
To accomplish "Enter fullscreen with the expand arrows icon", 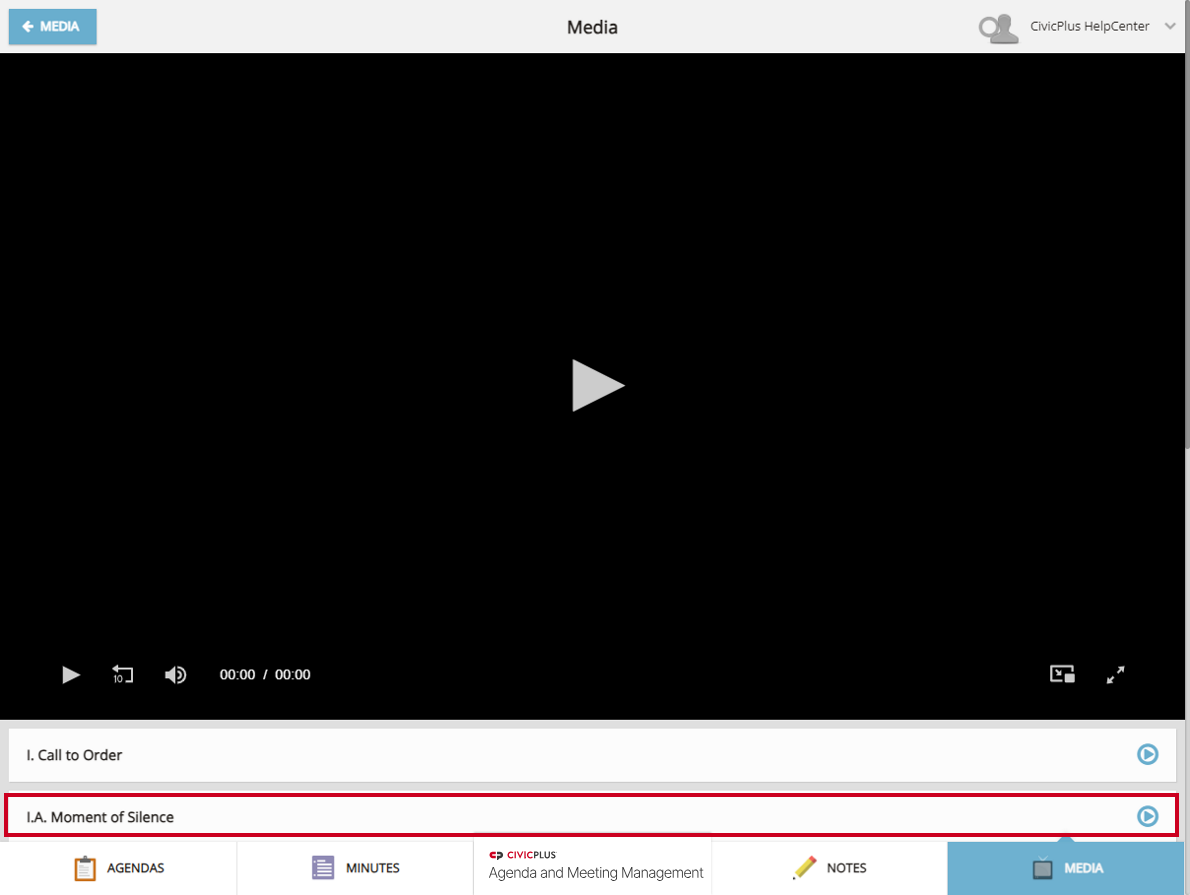I will (1115, 674).
